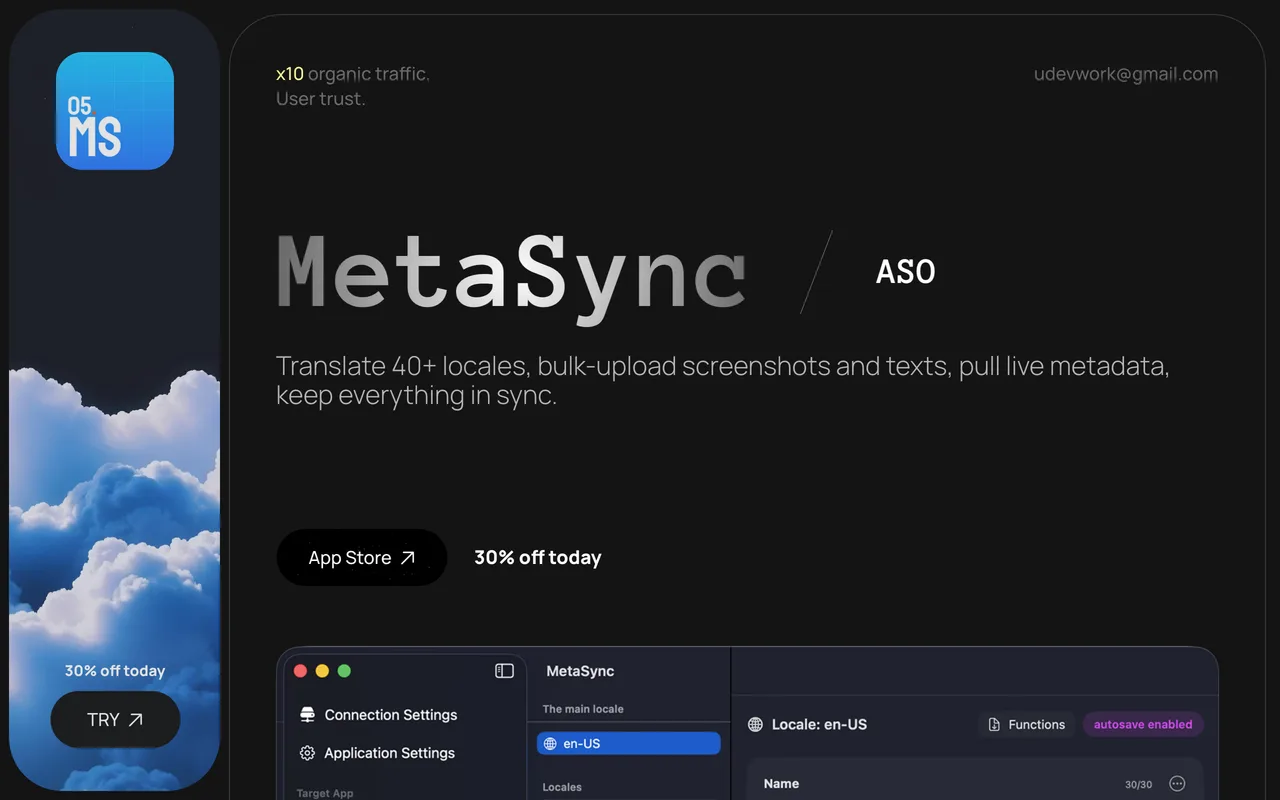Click the ASO label
Screen dimensions: 1280x800
click(x=906, y=272)
